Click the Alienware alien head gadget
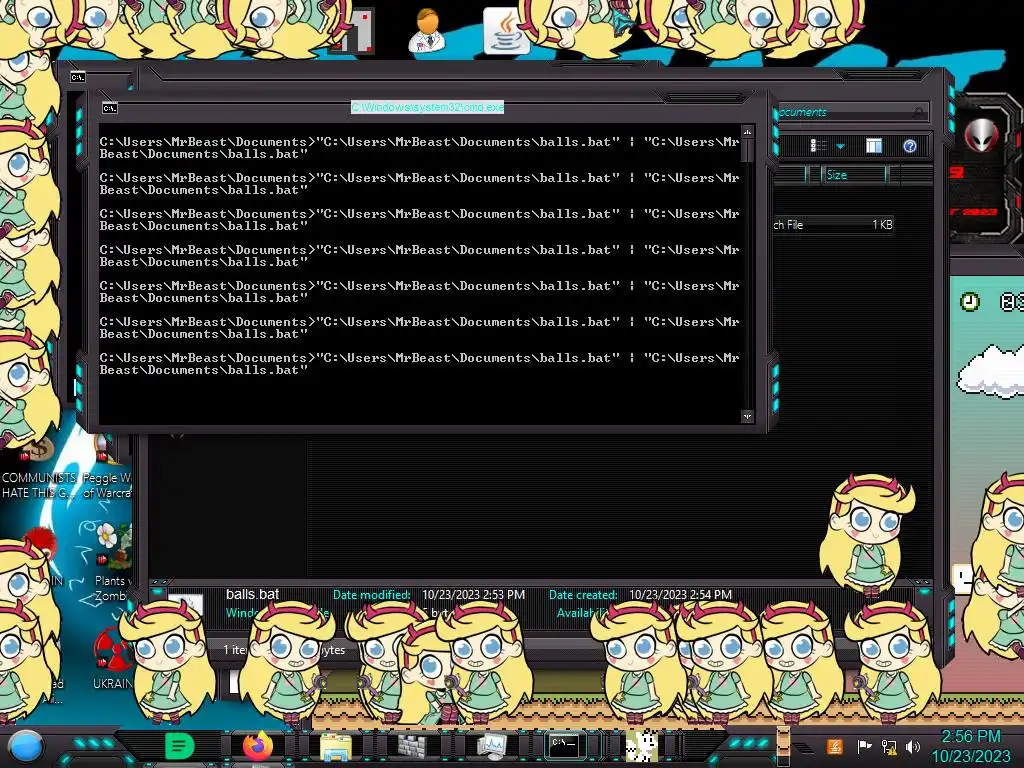The height and width of the screenshot is (768, 1024). (x=982, y=135)
